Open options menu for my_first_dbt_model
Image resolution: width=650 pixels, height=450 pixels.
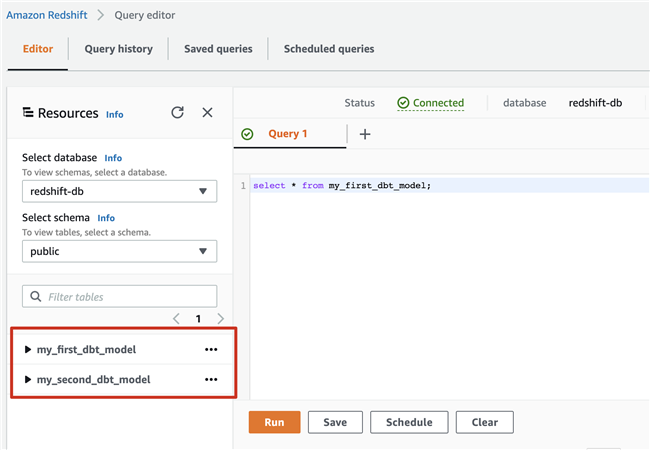coord(211,350)
